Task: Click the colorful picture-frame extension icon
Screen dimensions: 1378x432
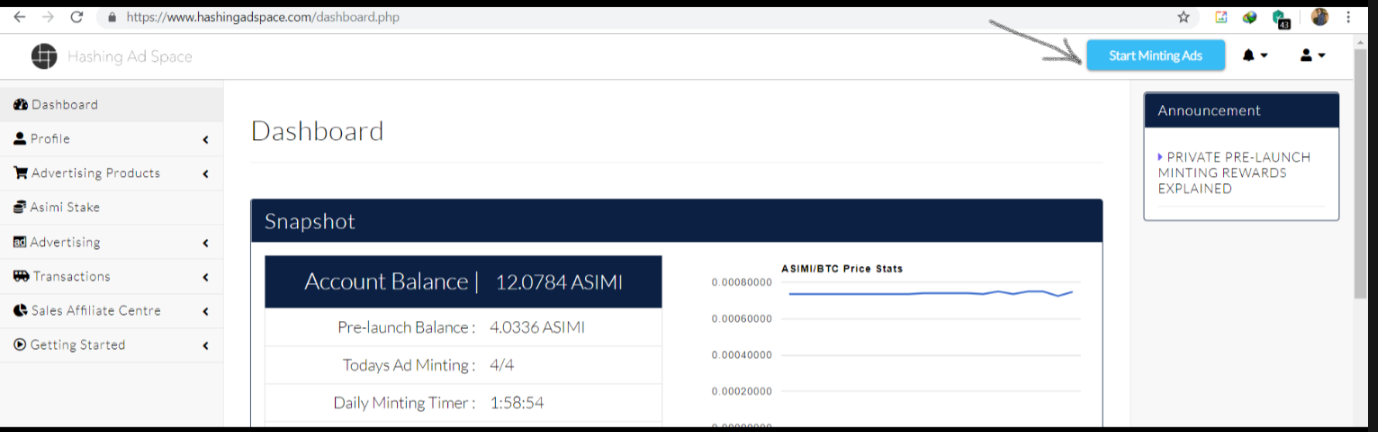Action: point(1221,17)
